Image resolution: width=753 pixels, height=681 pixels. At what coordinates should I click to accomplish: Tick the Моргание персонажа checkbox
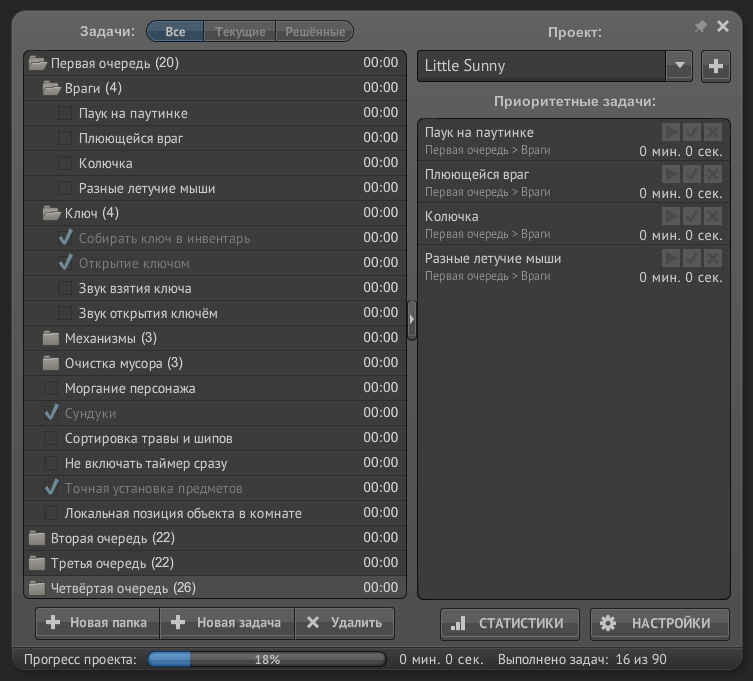pyautogui.click(x=51, y=388)
